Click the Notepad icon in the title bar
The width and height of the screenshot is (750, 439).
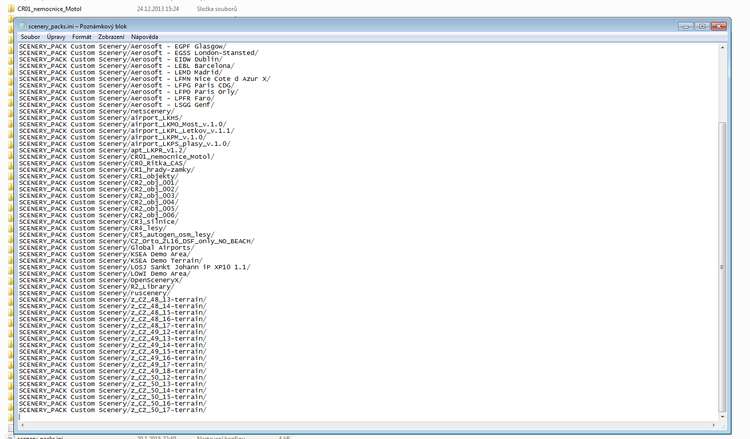coord(22,26)
